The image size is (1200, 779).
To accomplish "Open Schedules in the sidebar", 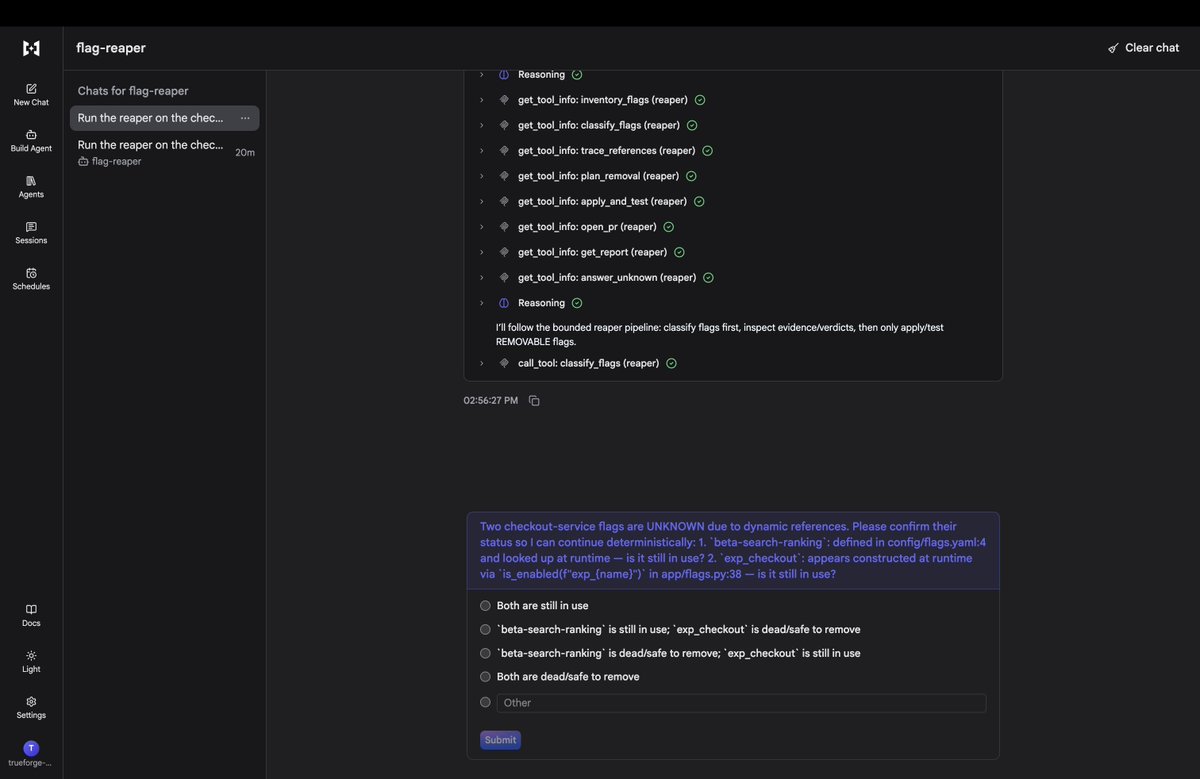I will point(31,279).
